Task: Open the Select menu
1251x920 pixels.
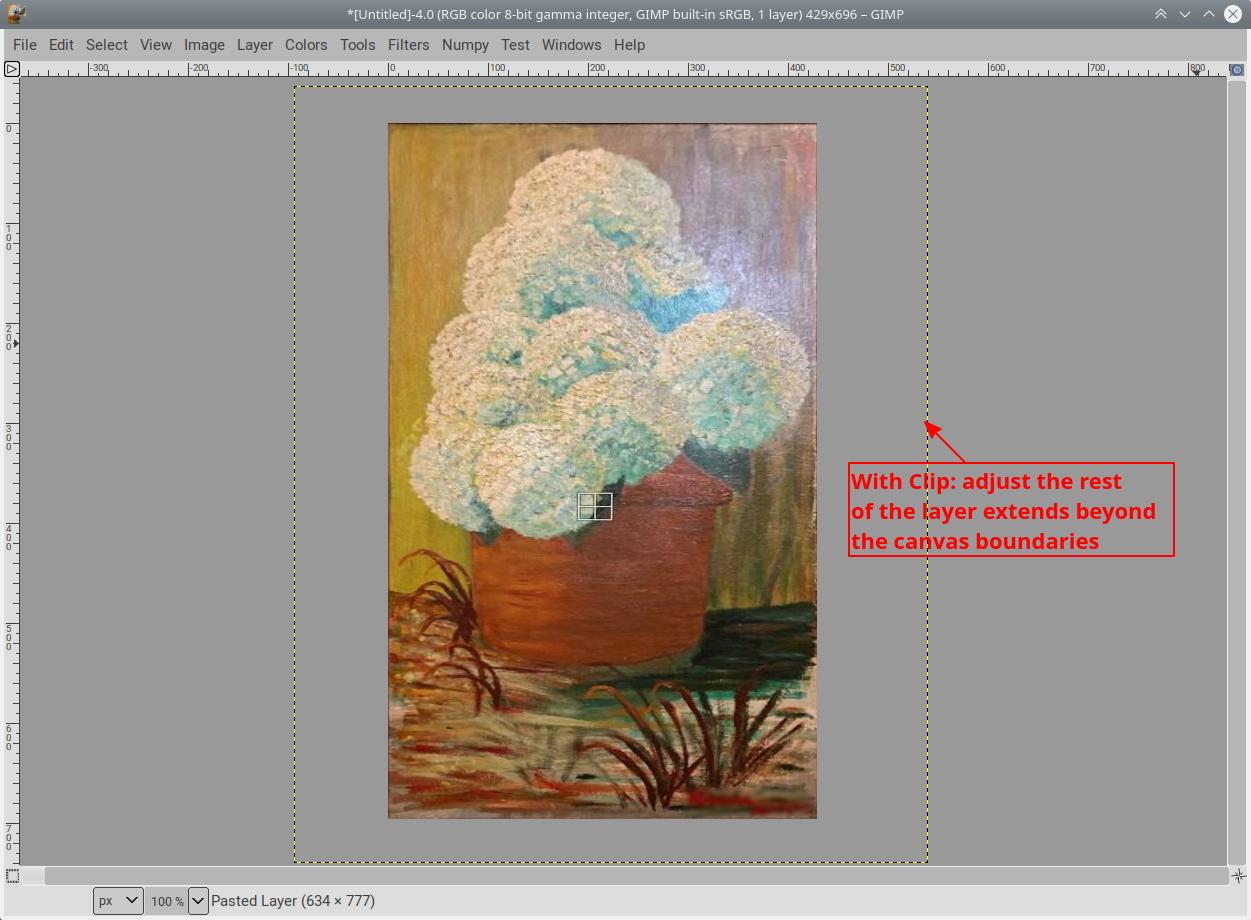Action: [x=107, y=45]
